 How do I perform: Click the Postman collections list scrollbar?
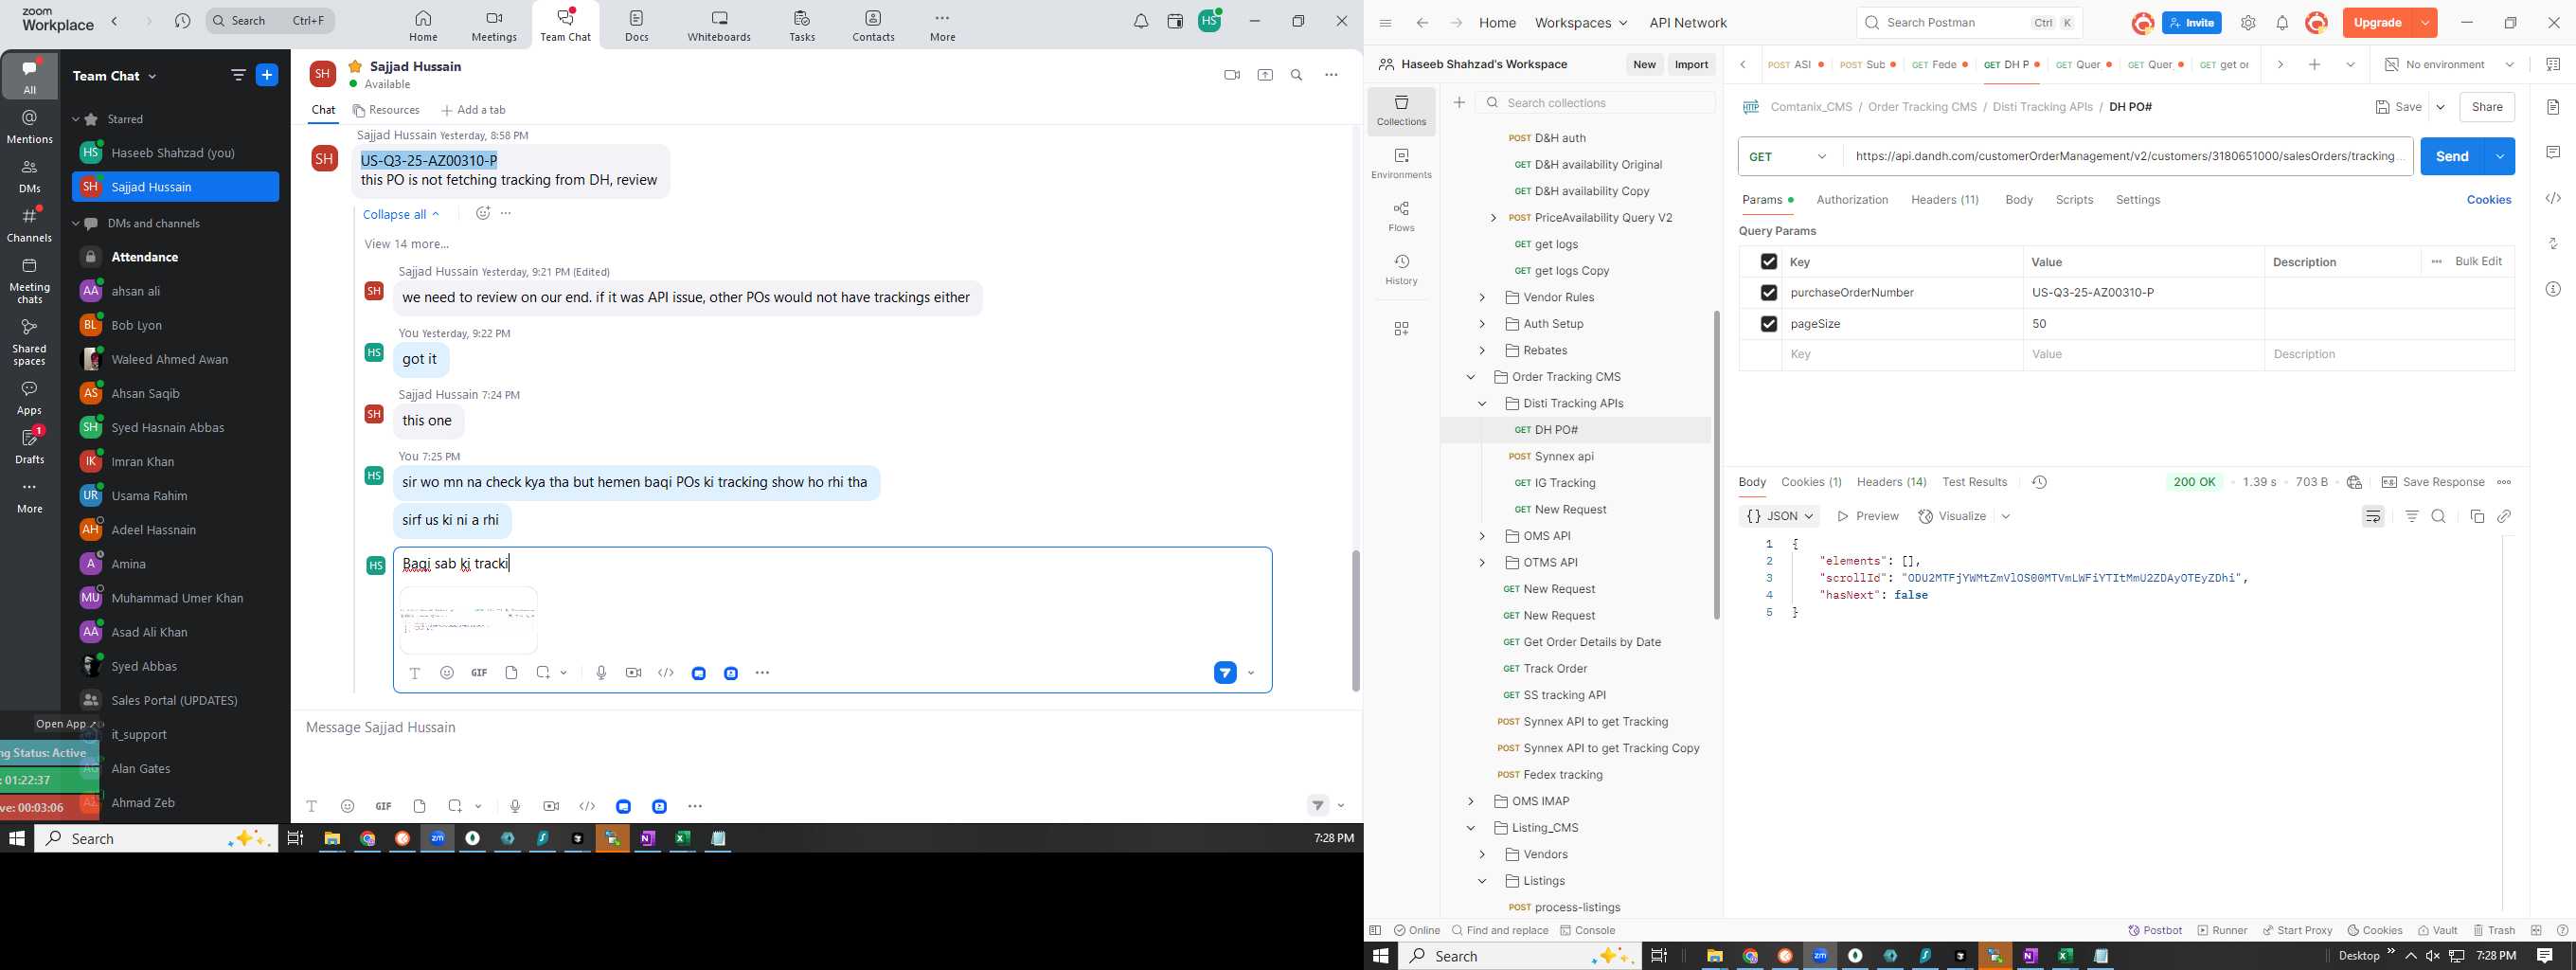(1716, 465)
